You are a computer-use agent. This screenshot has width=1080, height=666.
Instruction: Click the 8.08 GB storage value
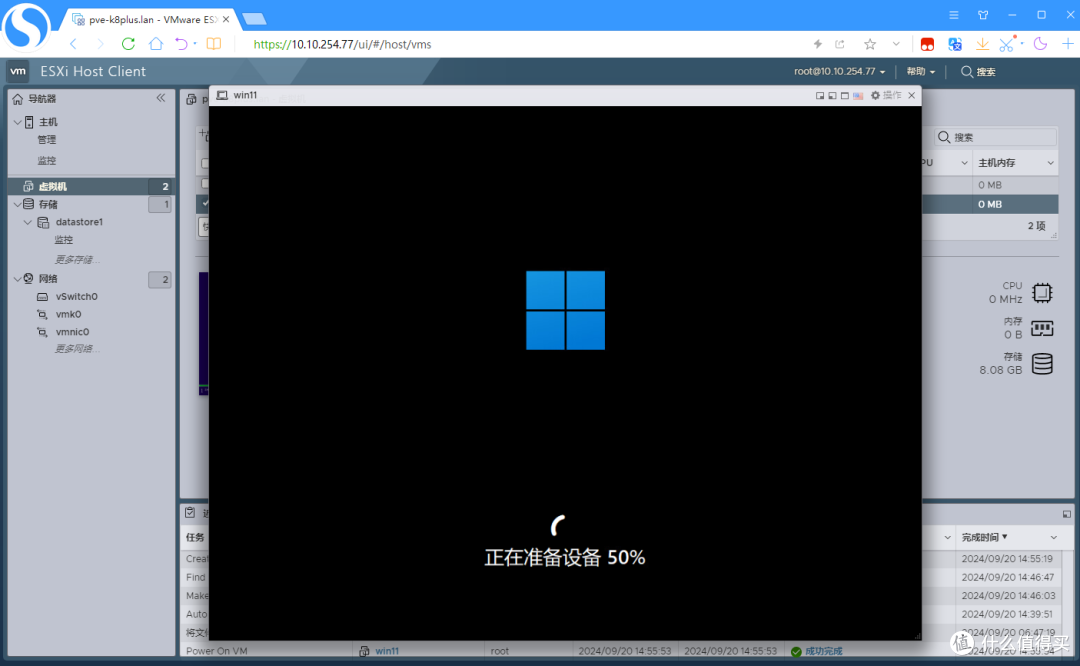pyautogui.click(x=1001, y=370)
